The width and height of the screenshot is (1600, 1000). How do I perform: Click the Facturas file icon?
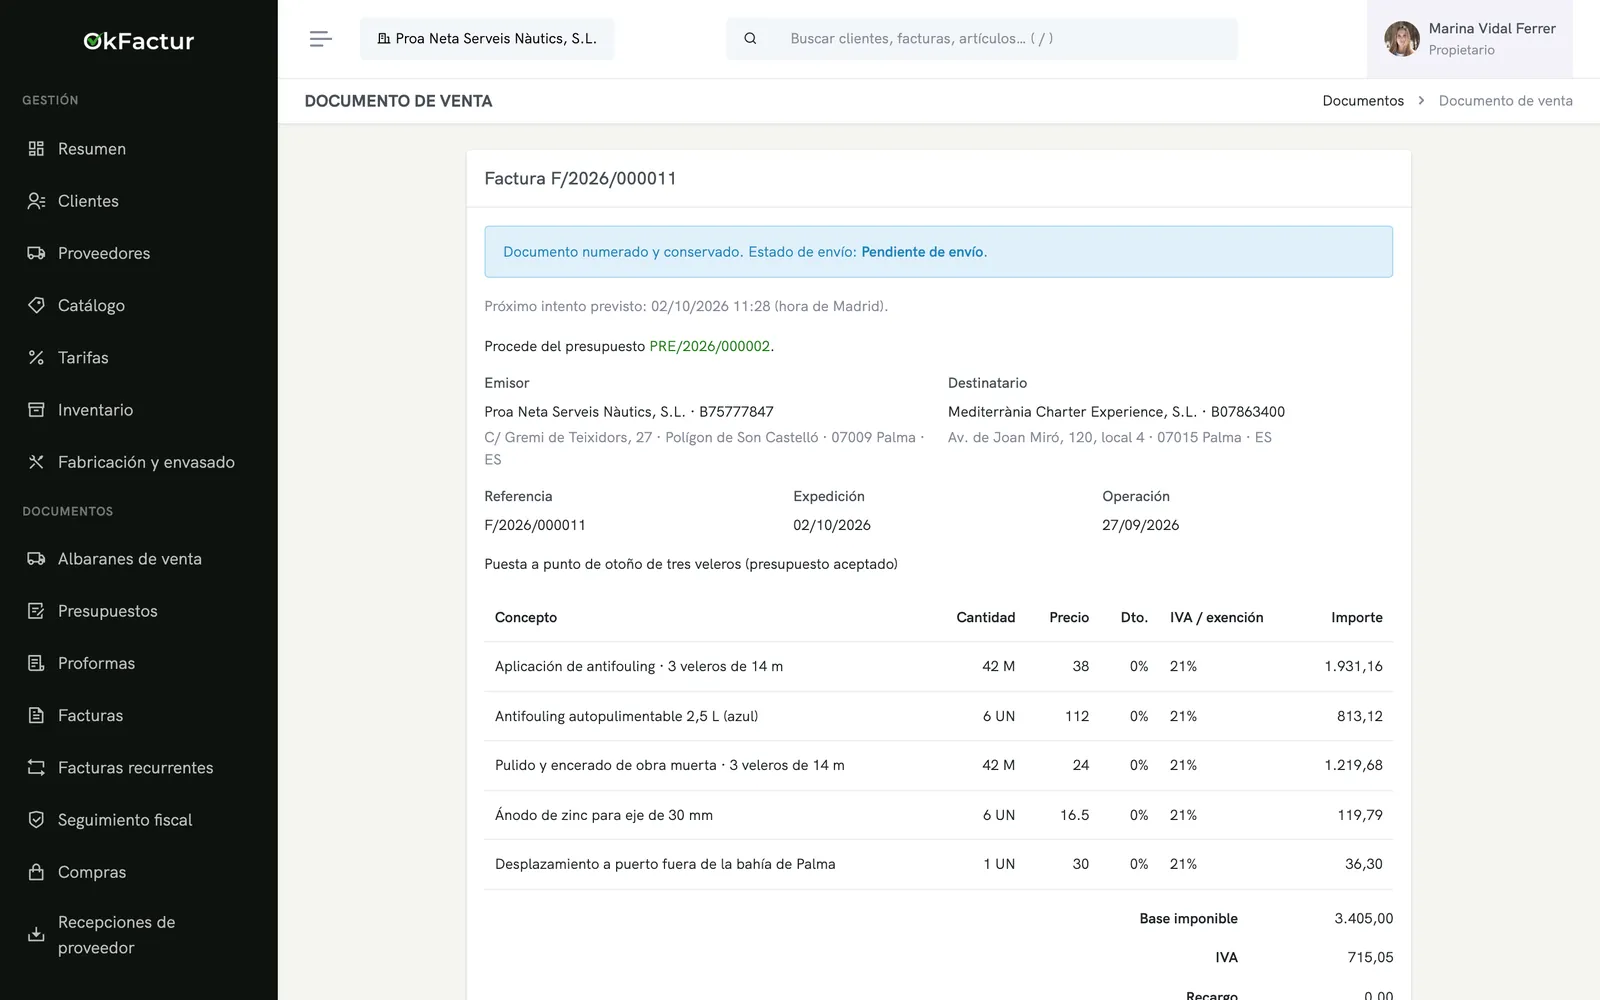click(x=36, y=715)
